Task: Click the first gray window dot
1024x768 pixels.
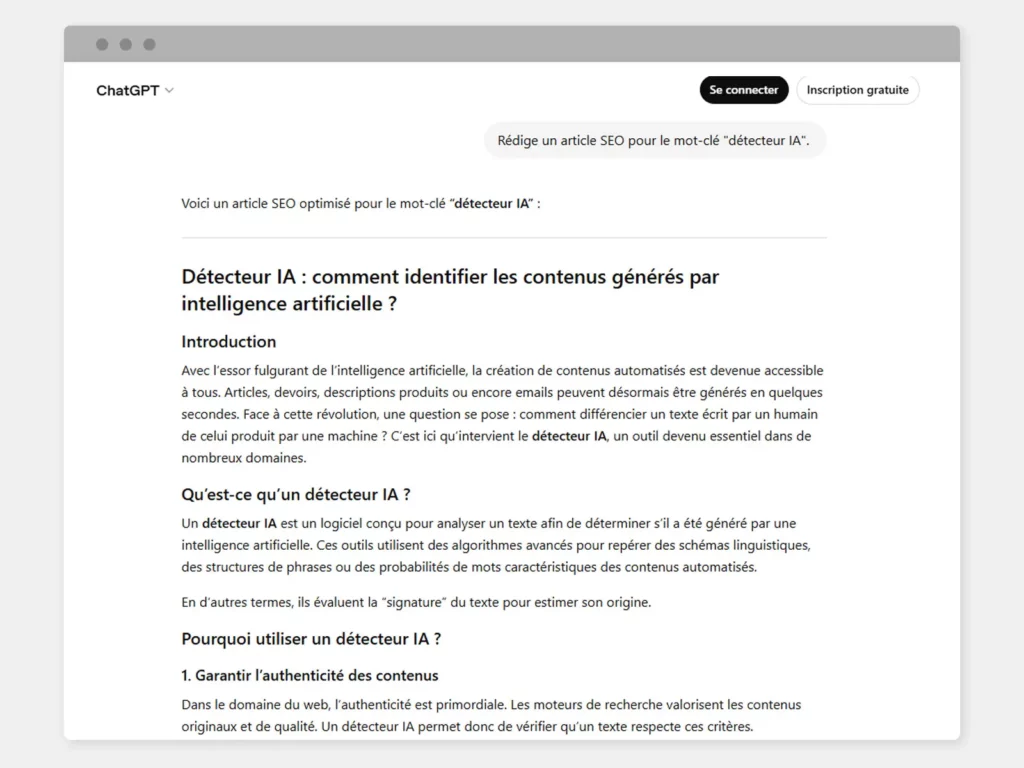Action: (x=100, y=44)
